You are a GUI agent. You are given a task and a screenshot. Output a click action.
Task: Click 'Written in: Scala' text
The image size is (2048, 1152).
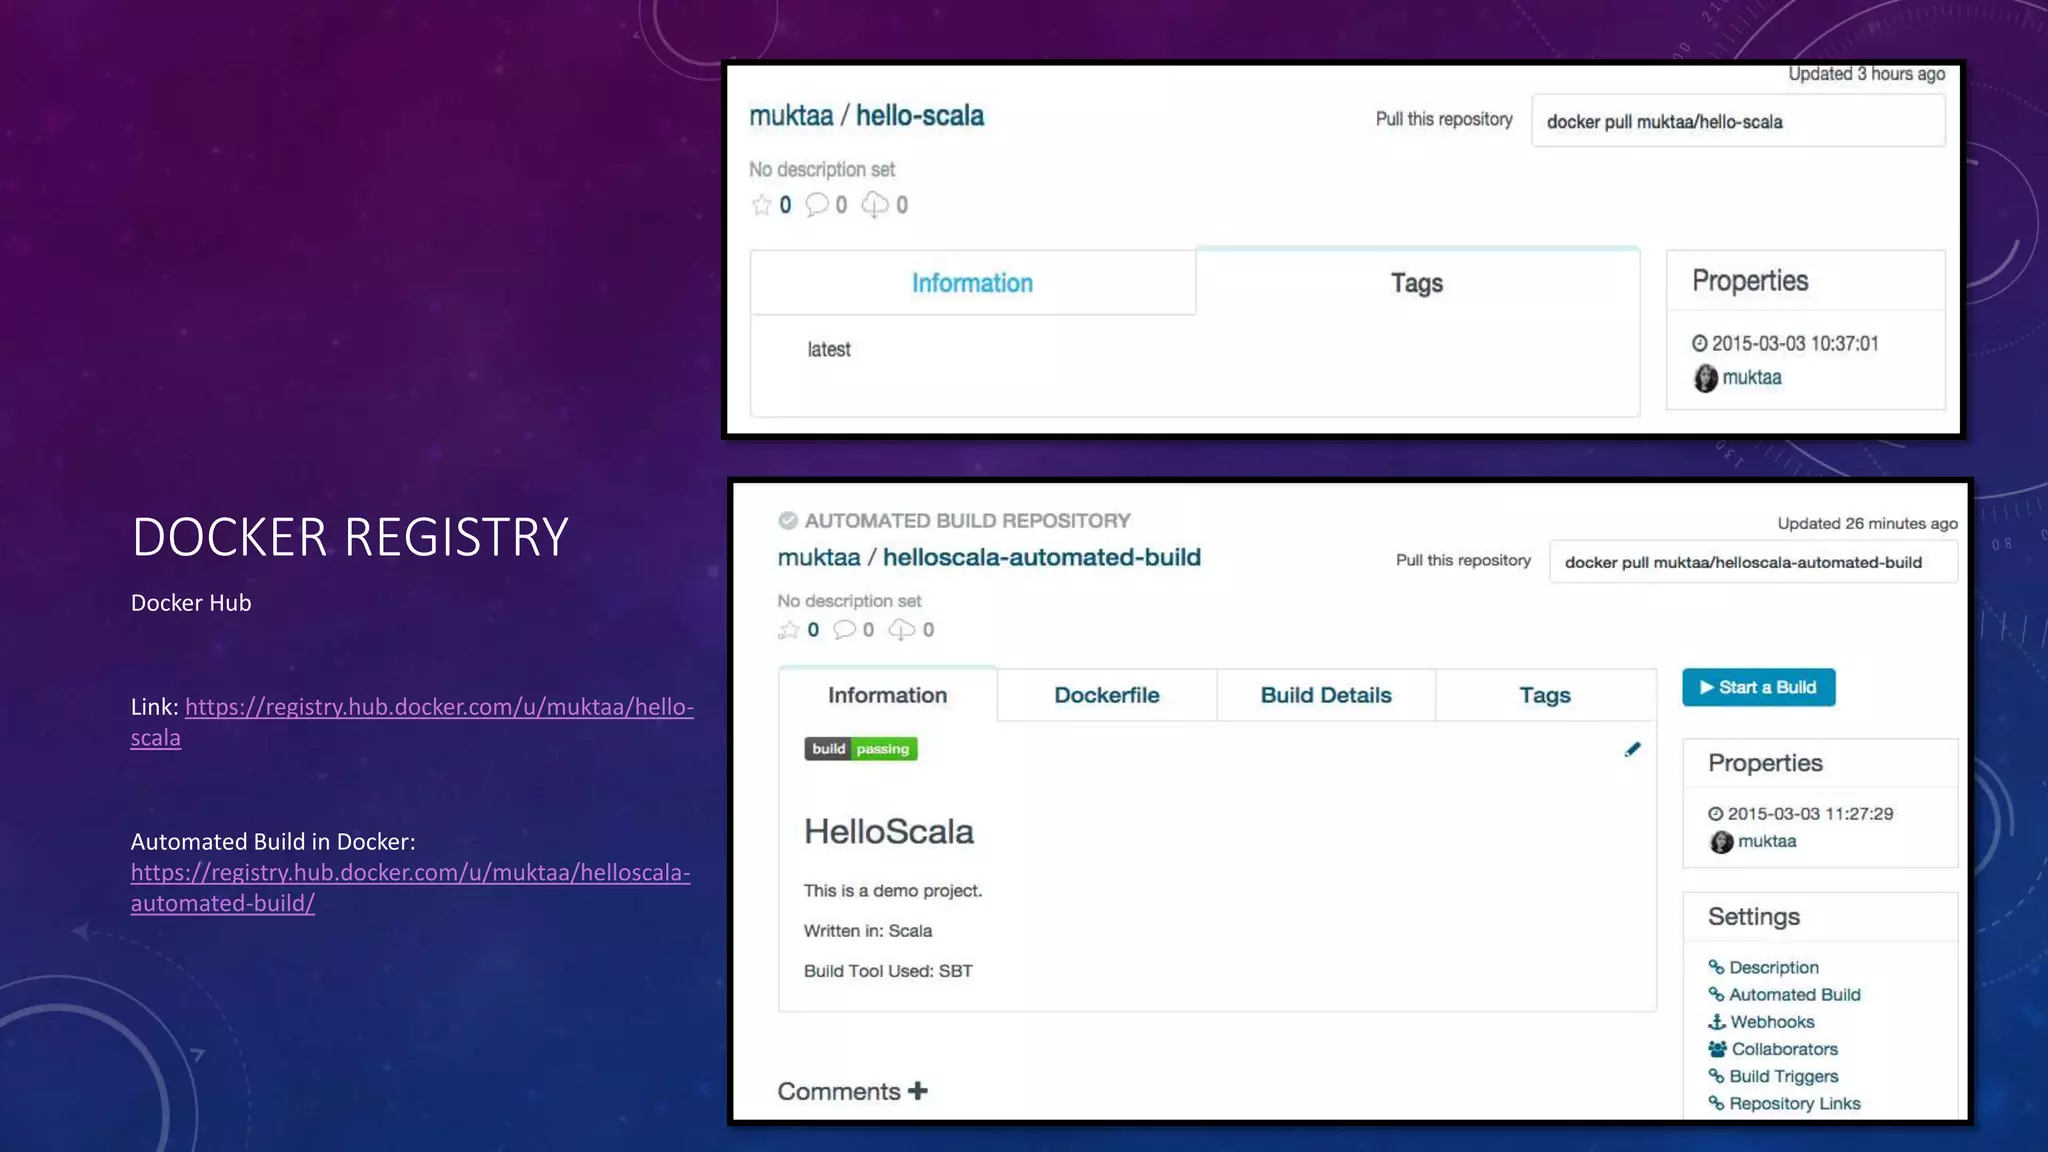tap(868, 931)
